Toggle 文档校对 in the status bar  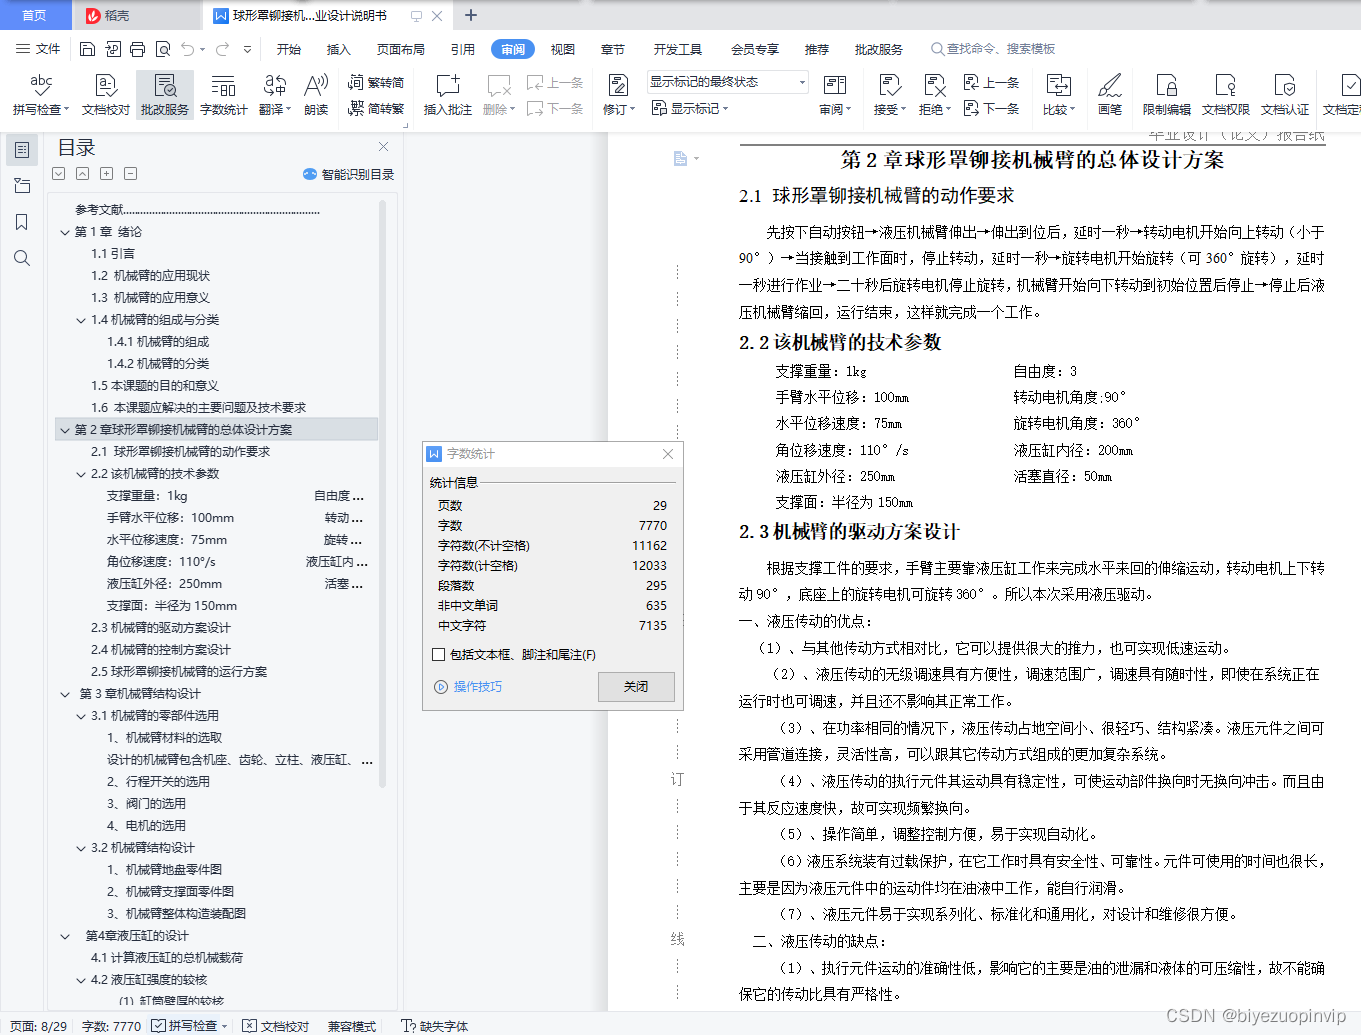point(276,1026)
